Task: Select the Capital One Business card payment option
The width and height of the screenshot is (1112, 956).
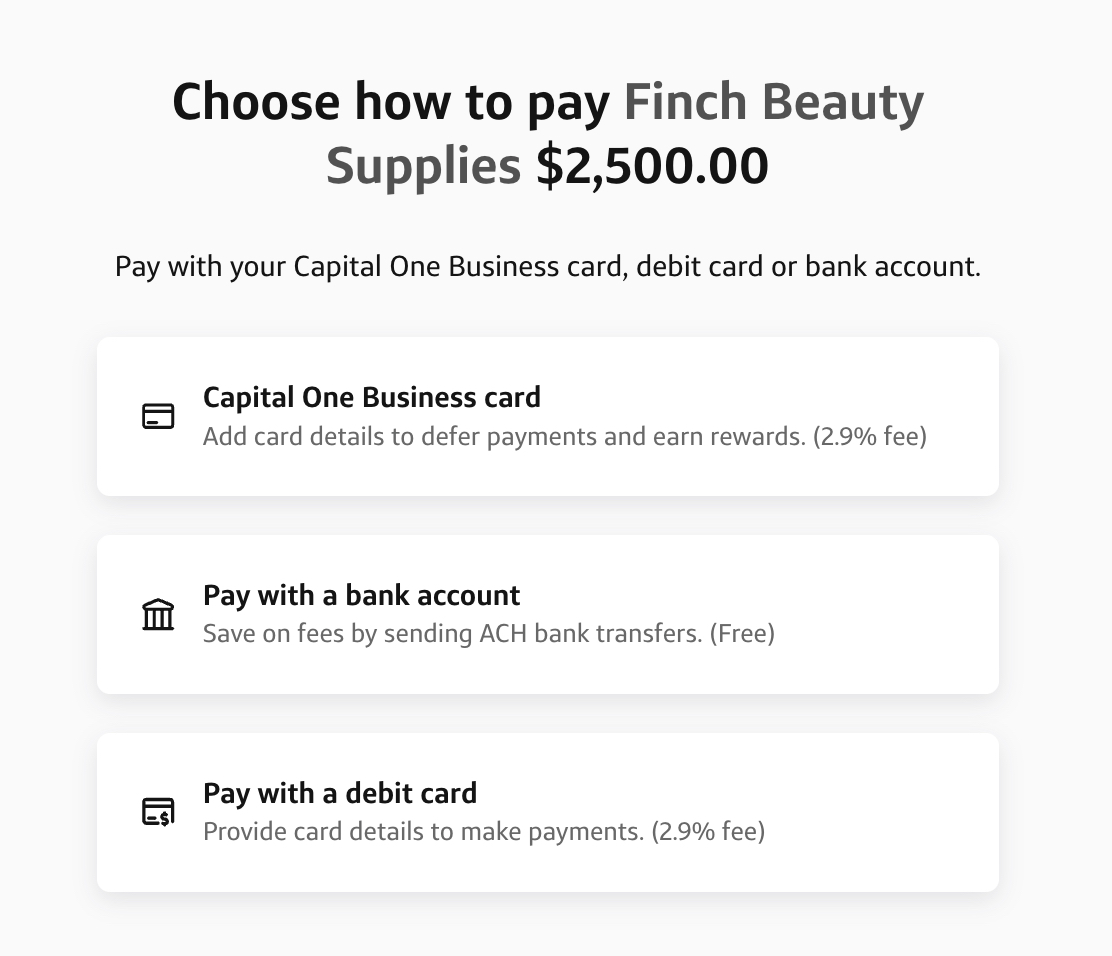Action: [548, 416]
